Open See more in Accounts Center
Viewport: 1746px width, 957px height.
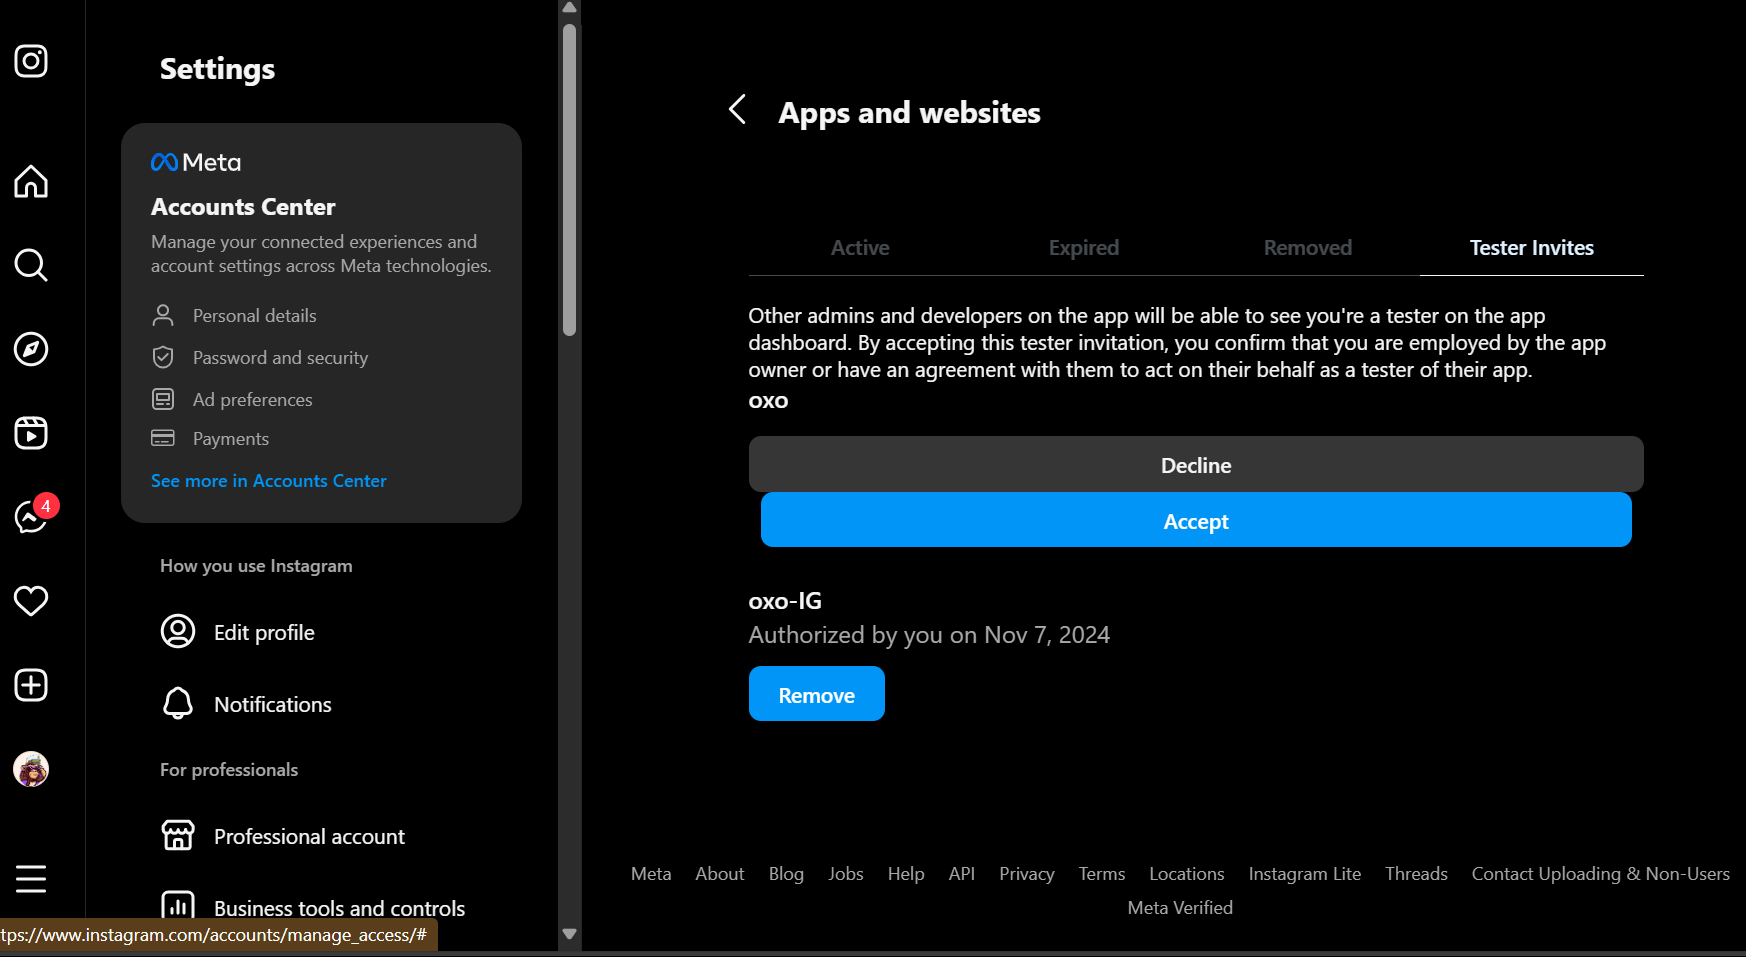coord(269,481)
